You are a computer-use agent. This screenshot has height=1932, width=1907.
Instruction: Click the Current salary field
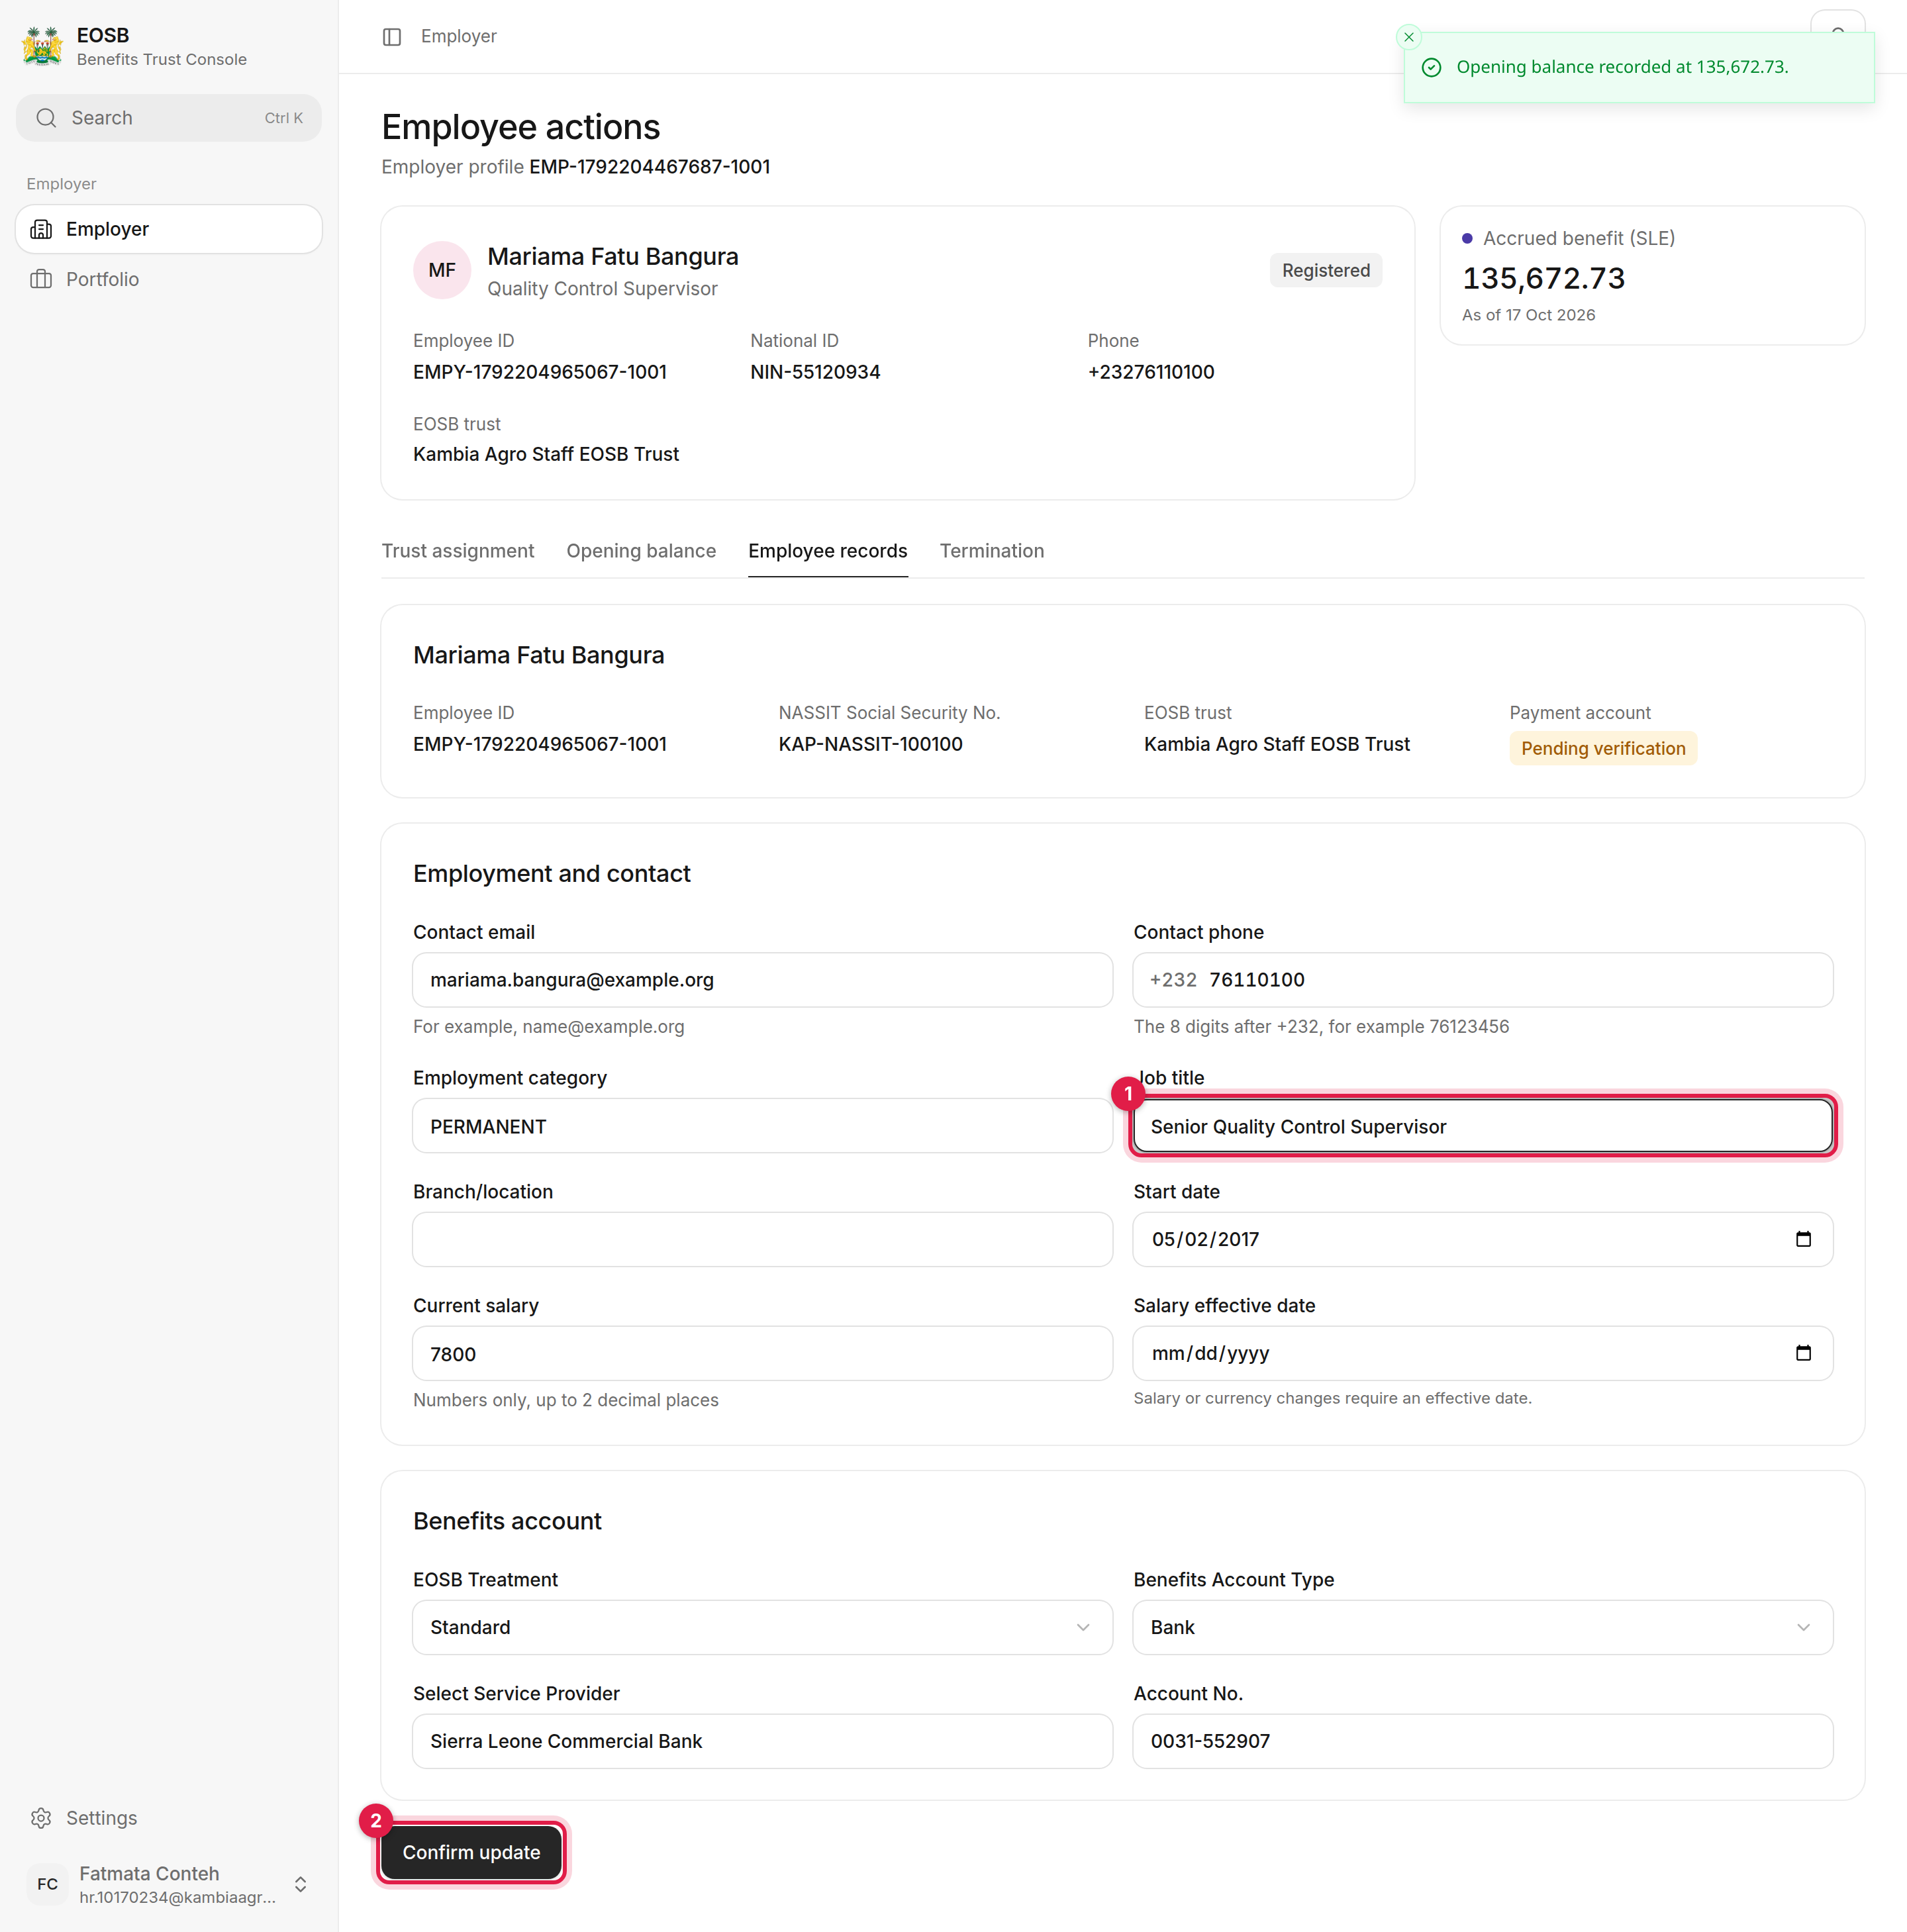(x=762, y=1354)
